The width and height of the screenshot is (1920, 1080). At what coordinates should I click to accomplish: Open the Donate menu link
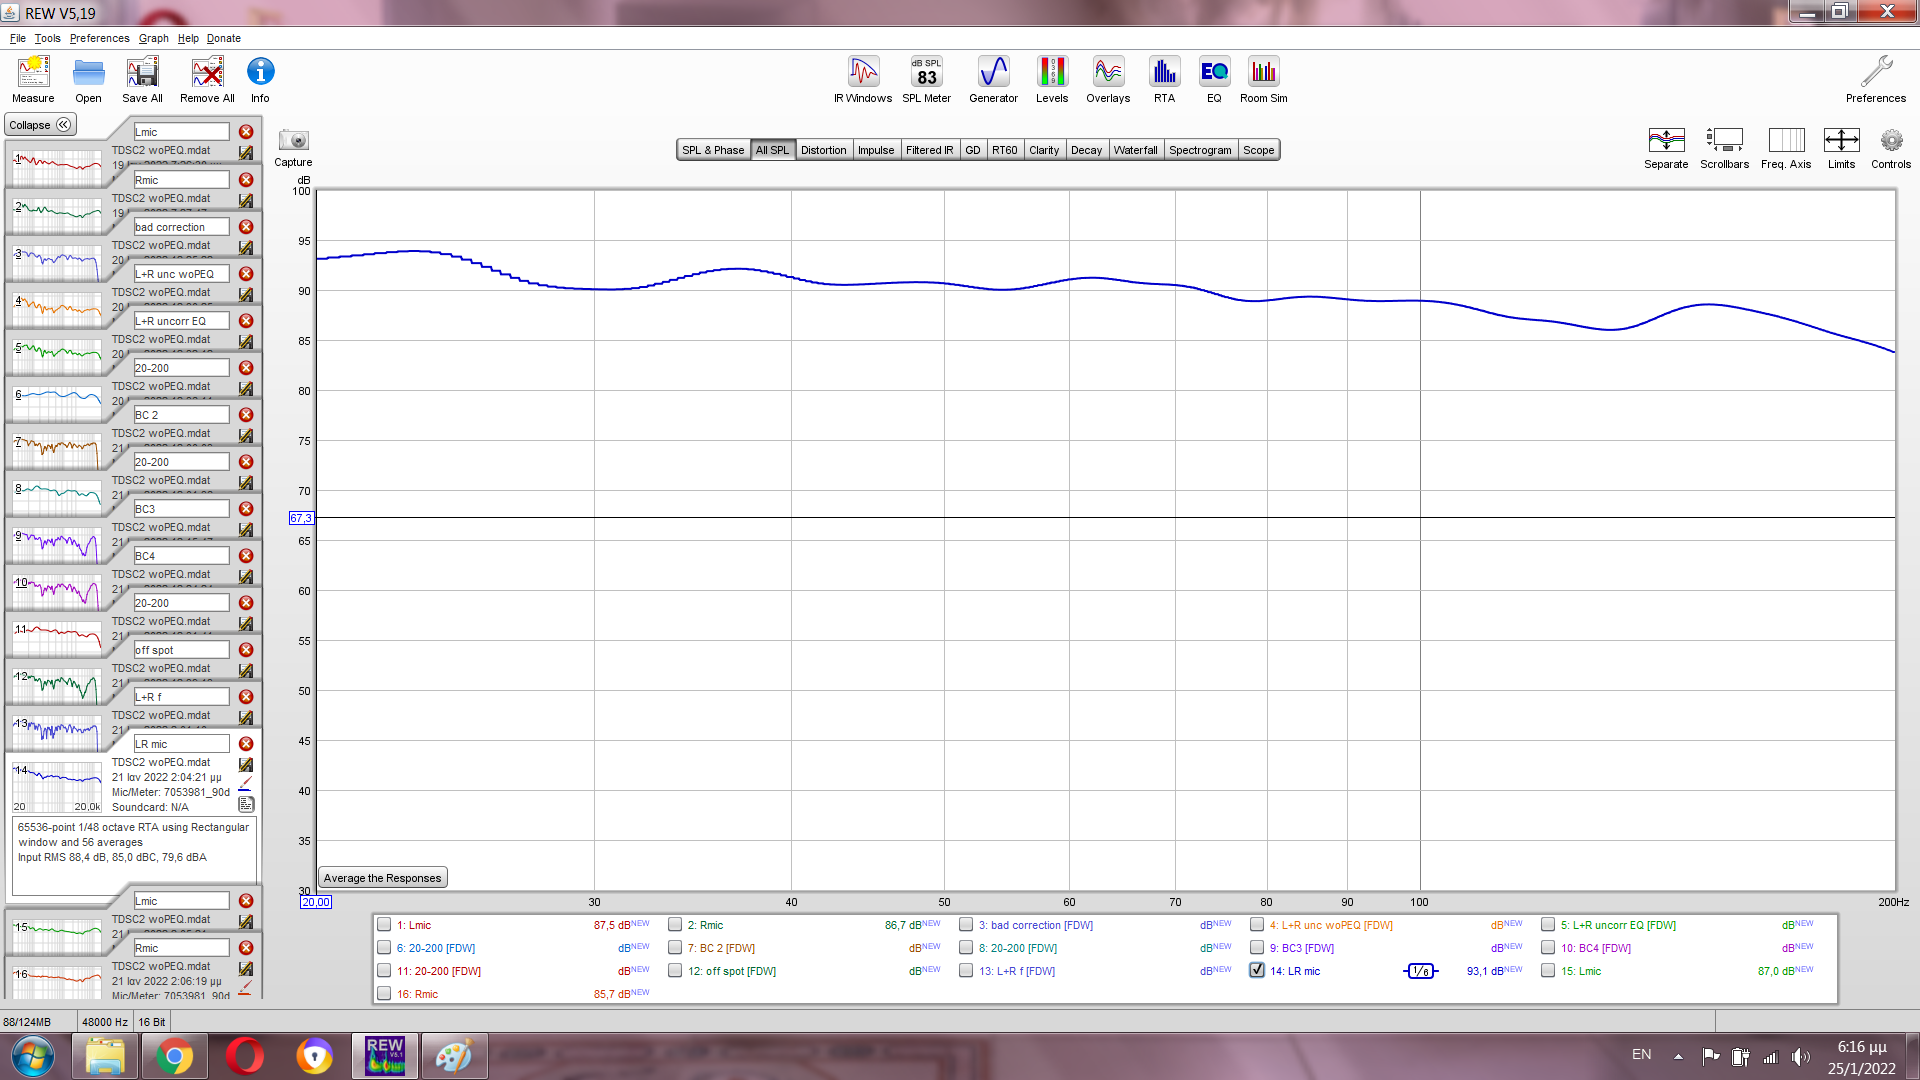pyautogui.click(x=224, y=38)
